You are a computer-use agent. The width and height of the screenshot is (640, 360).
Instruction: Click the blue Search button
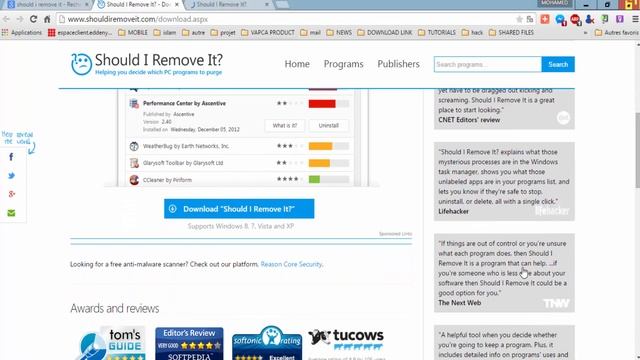pos(558,64)
